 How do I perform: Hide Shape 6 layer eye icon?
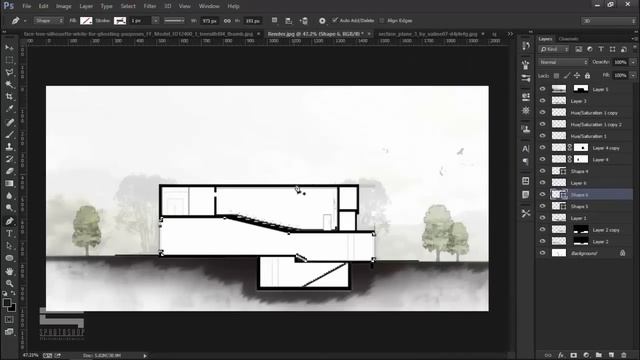542,195
